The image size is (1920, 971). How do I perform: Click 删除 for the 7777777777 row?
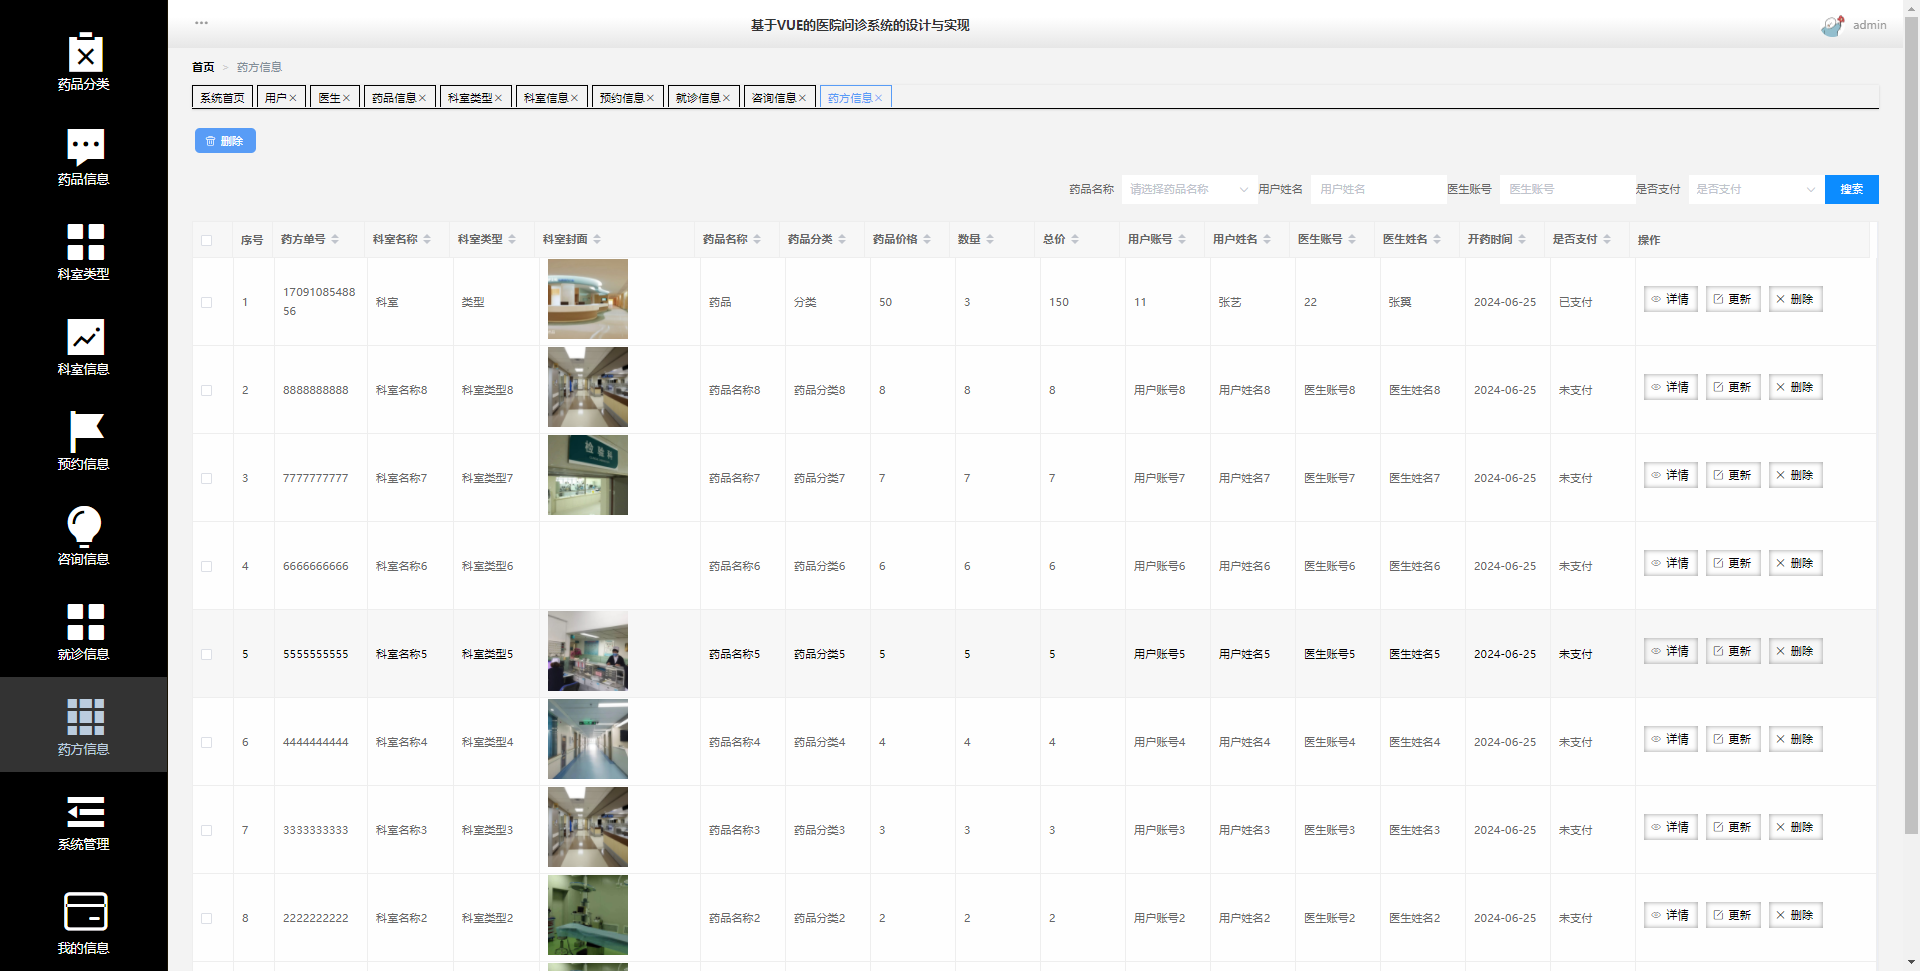click(x=1795, y=475)
